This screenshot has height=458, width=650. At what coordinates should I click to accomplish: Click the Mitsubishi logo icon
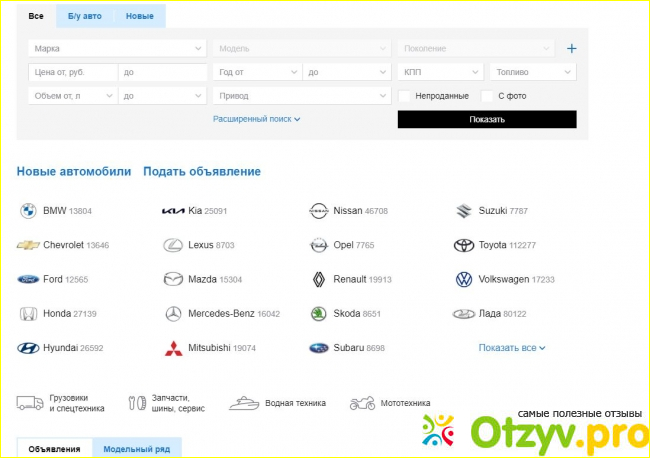coord(173,348)
